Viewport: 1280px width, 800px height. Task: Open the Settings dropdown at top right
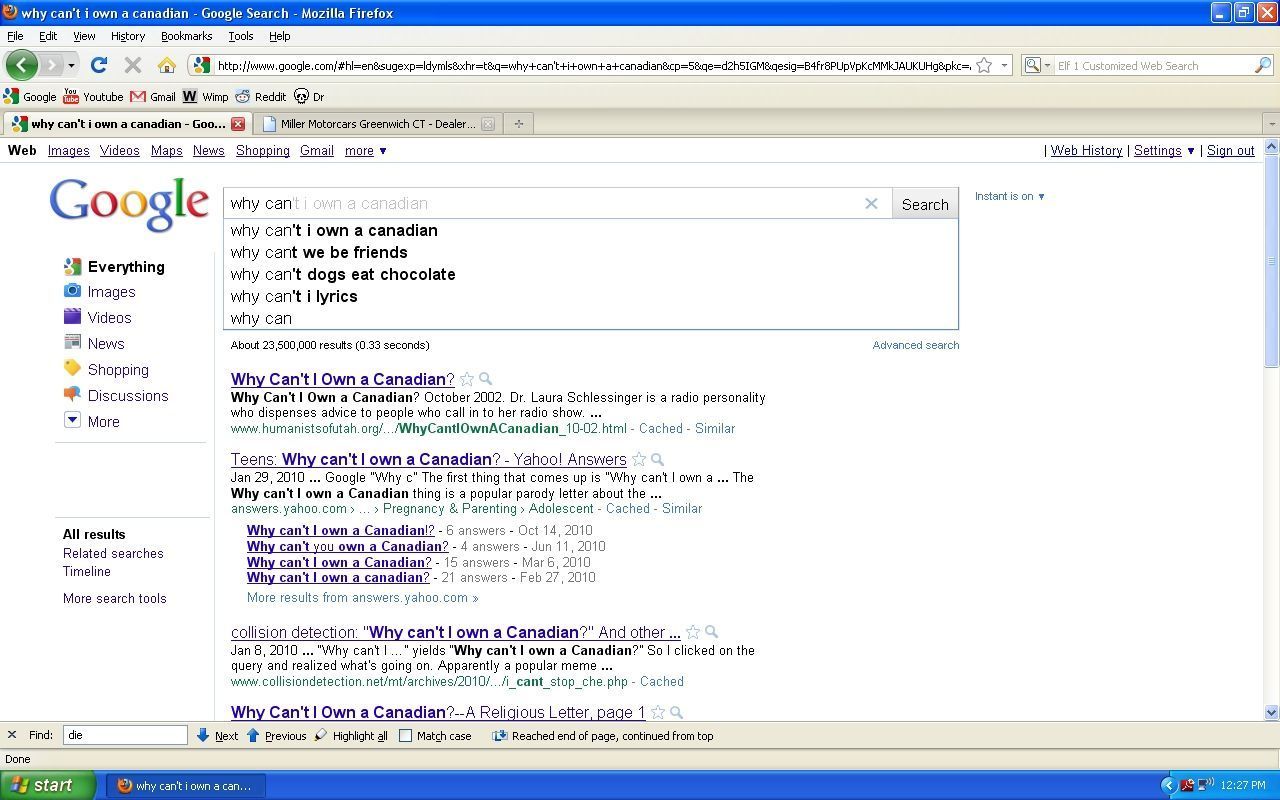pos(1164,151)
